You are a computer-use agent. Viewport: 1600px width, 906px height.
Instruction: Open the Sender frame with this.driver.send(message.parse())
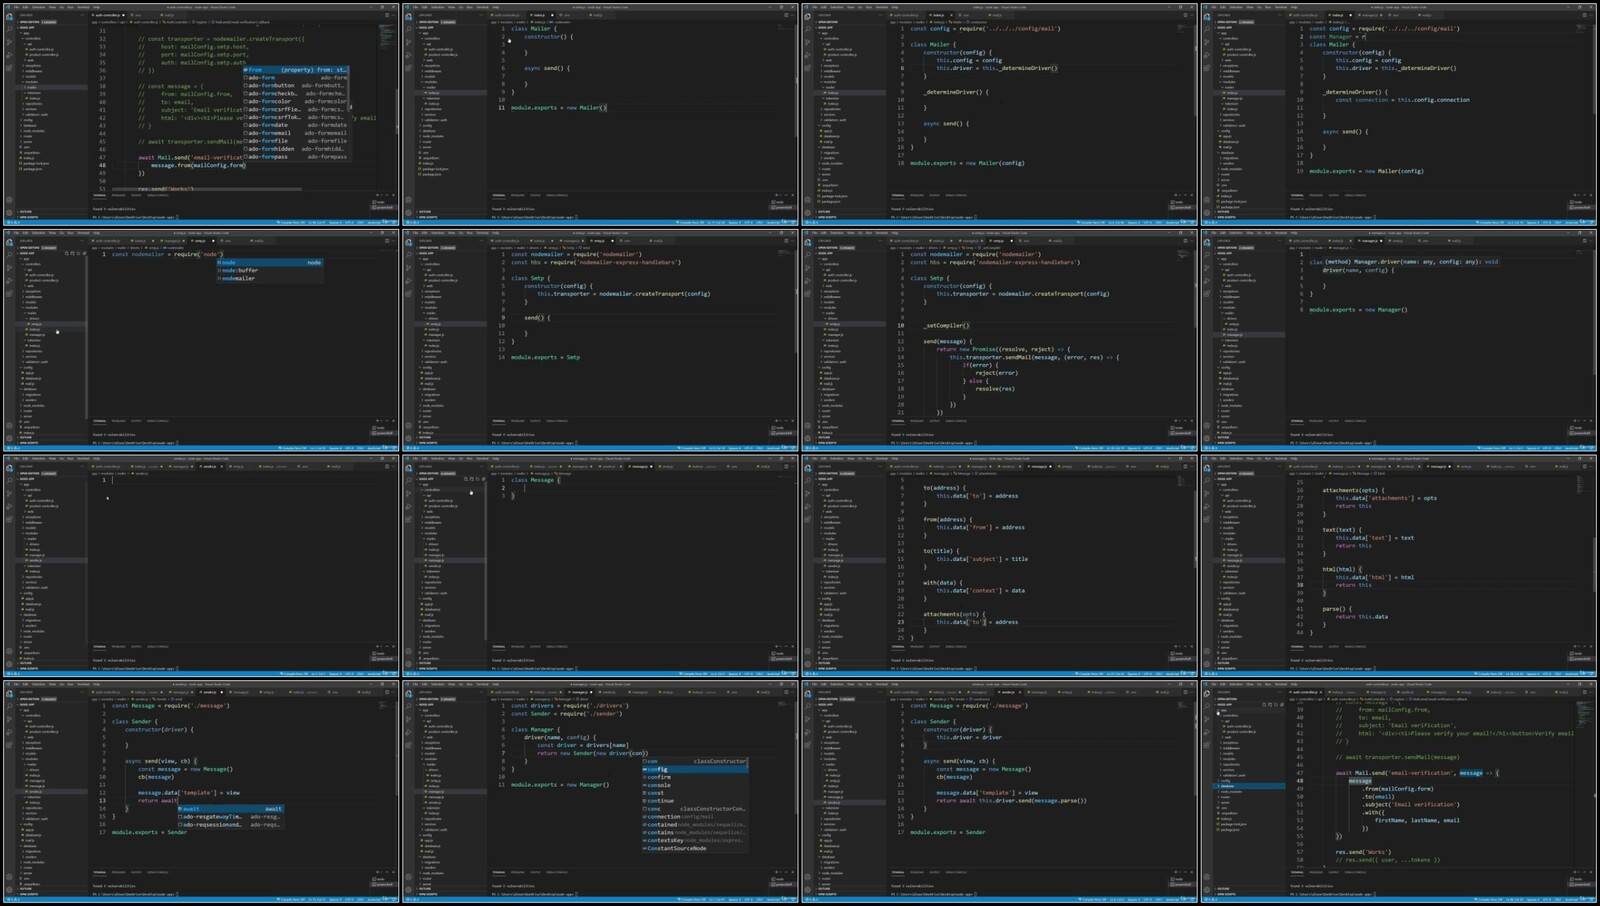[x=1000, y=792]
